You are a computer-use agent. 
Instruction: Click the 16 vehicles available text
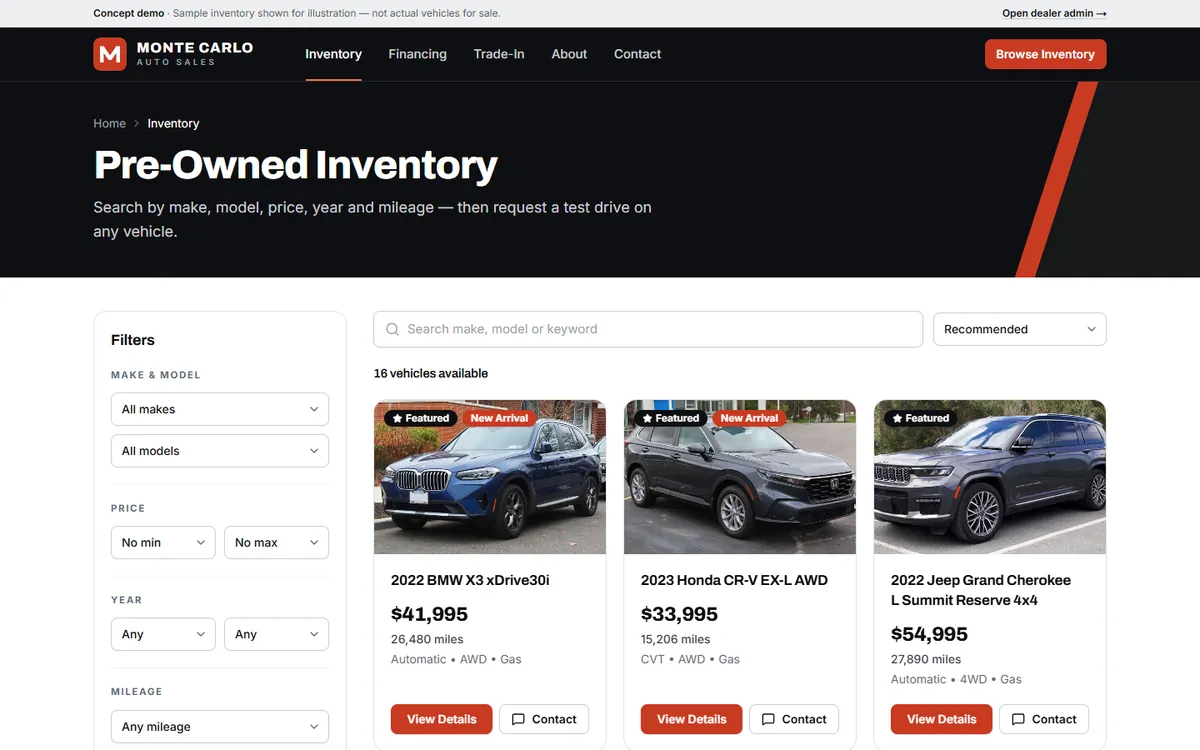pos(431,373)
